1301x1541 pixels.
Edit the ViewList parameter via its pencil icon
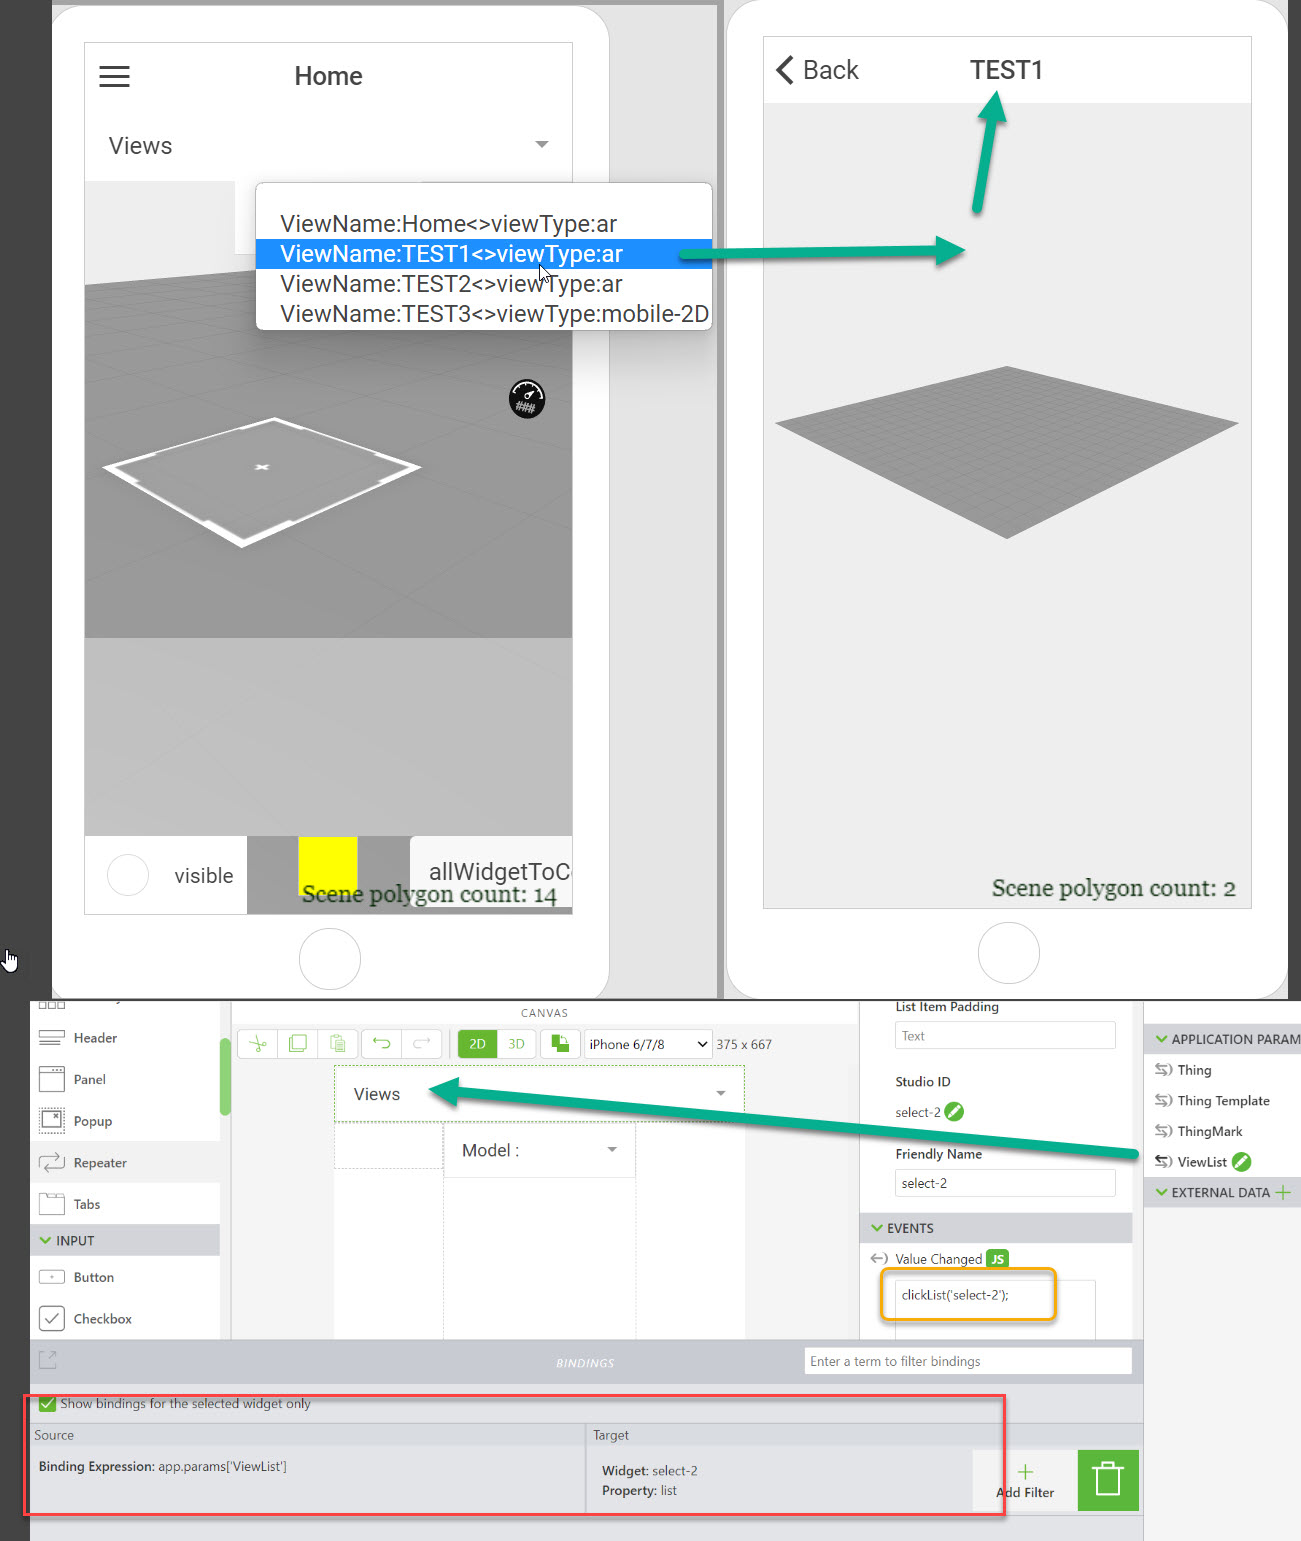tap(1240, 1161)
